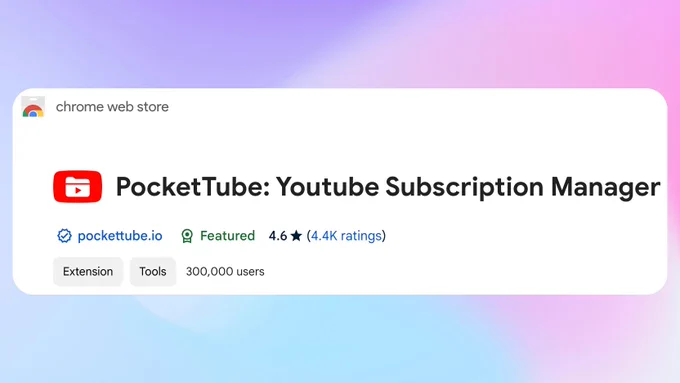Click the green 'Featured' label text

point(227,236)
